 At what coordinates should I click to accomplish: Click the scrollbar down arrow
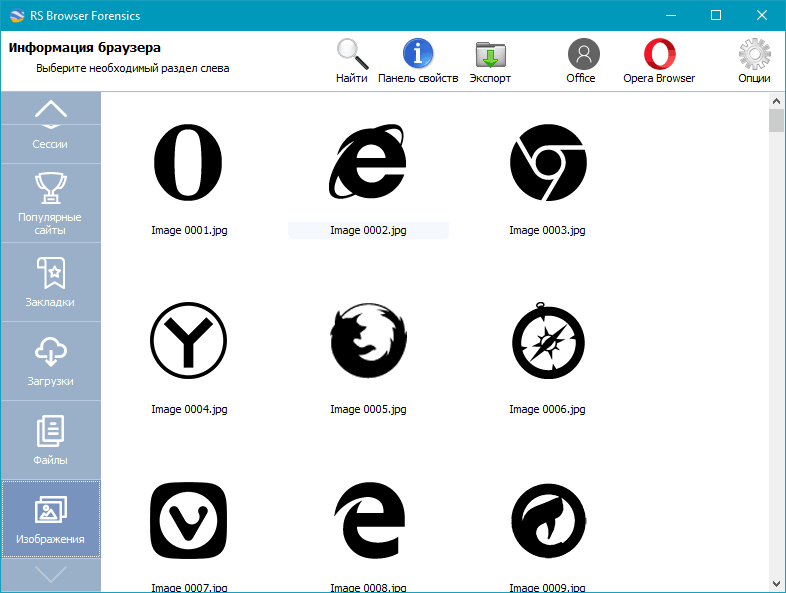(x=776, y=584)
